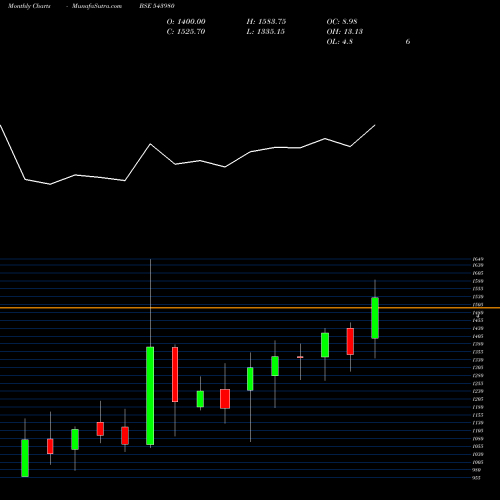
Task: Click the 'Monthly Charts' title text
Action: point(29,6)
